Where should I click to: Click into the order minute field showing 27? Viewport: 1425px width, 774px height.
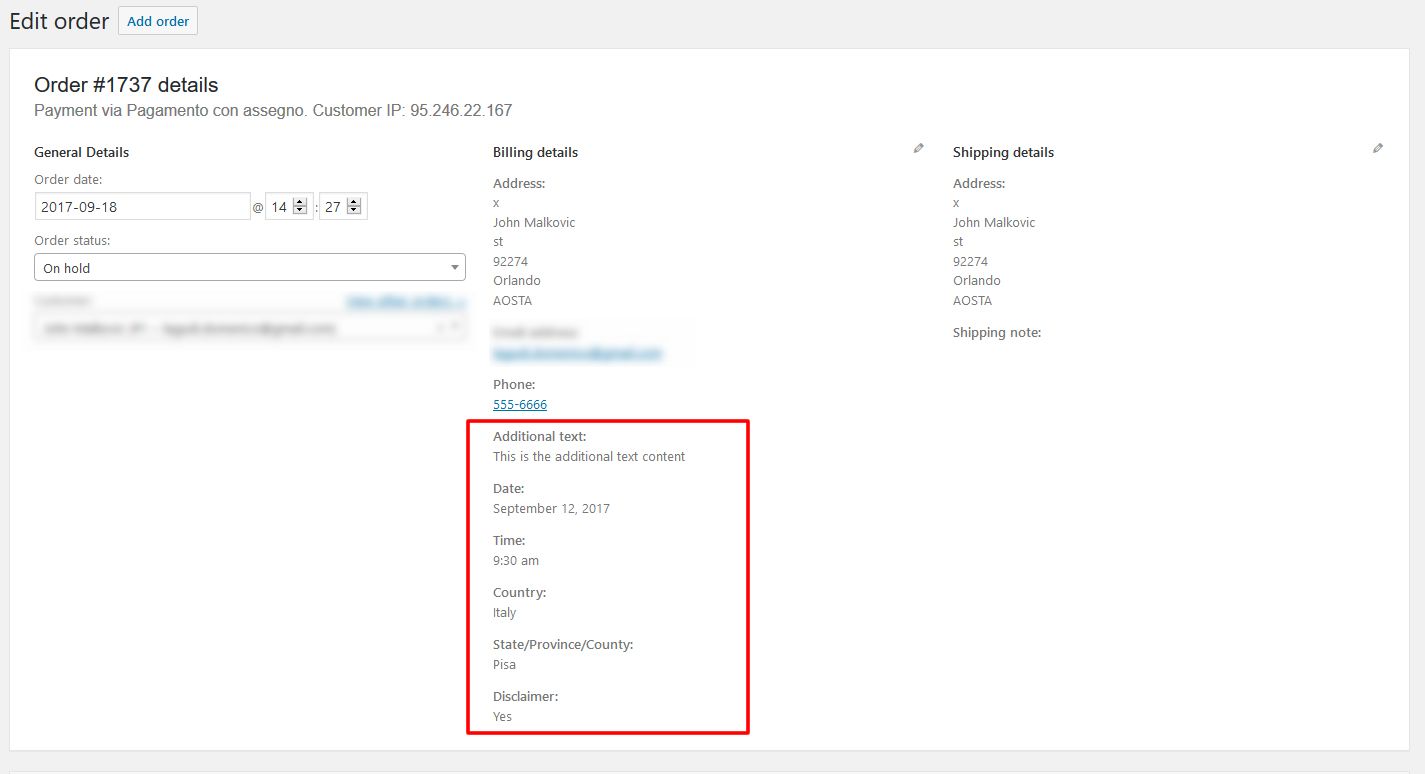333,207
